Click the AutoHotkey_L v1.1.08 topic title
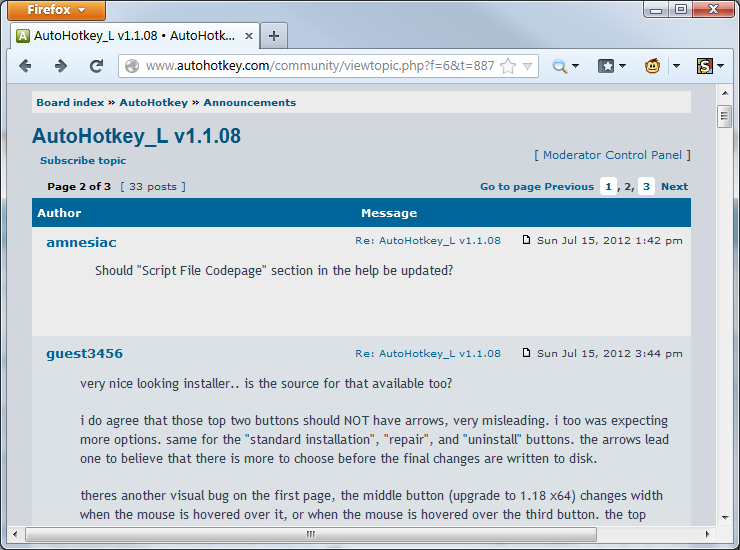This screenshot has height=550, width=740. 136,136
